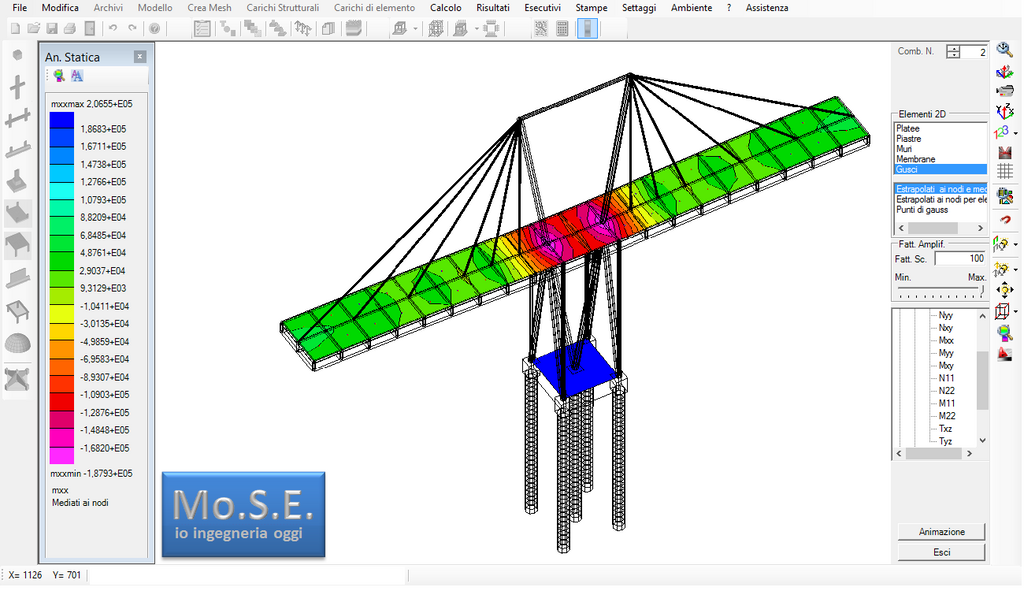Toggle the highlighted vertical bar toolbar button
This screenshot has height=591, width=1024.
click(x=587, y=29)
